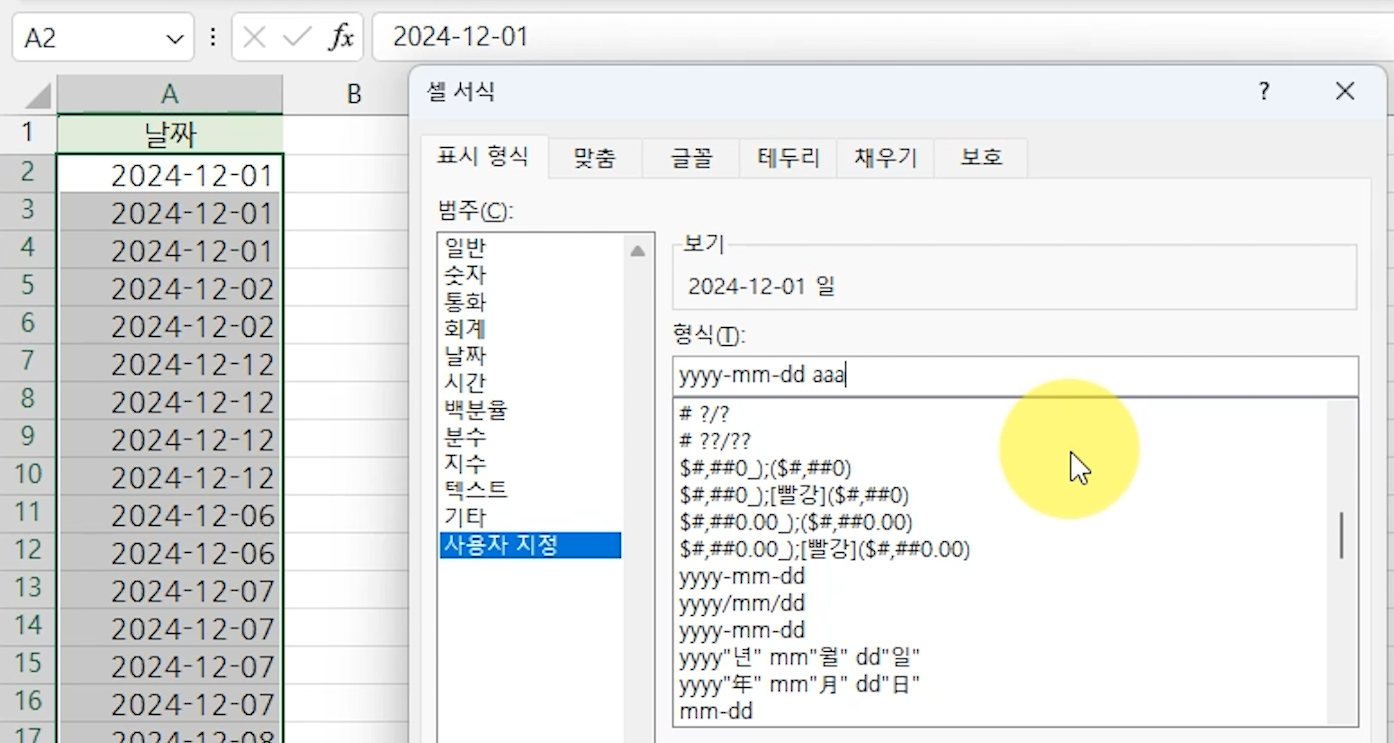Click the format list scrollbar thumb
Screen dimensions: 1394x743
(1341, 535)
